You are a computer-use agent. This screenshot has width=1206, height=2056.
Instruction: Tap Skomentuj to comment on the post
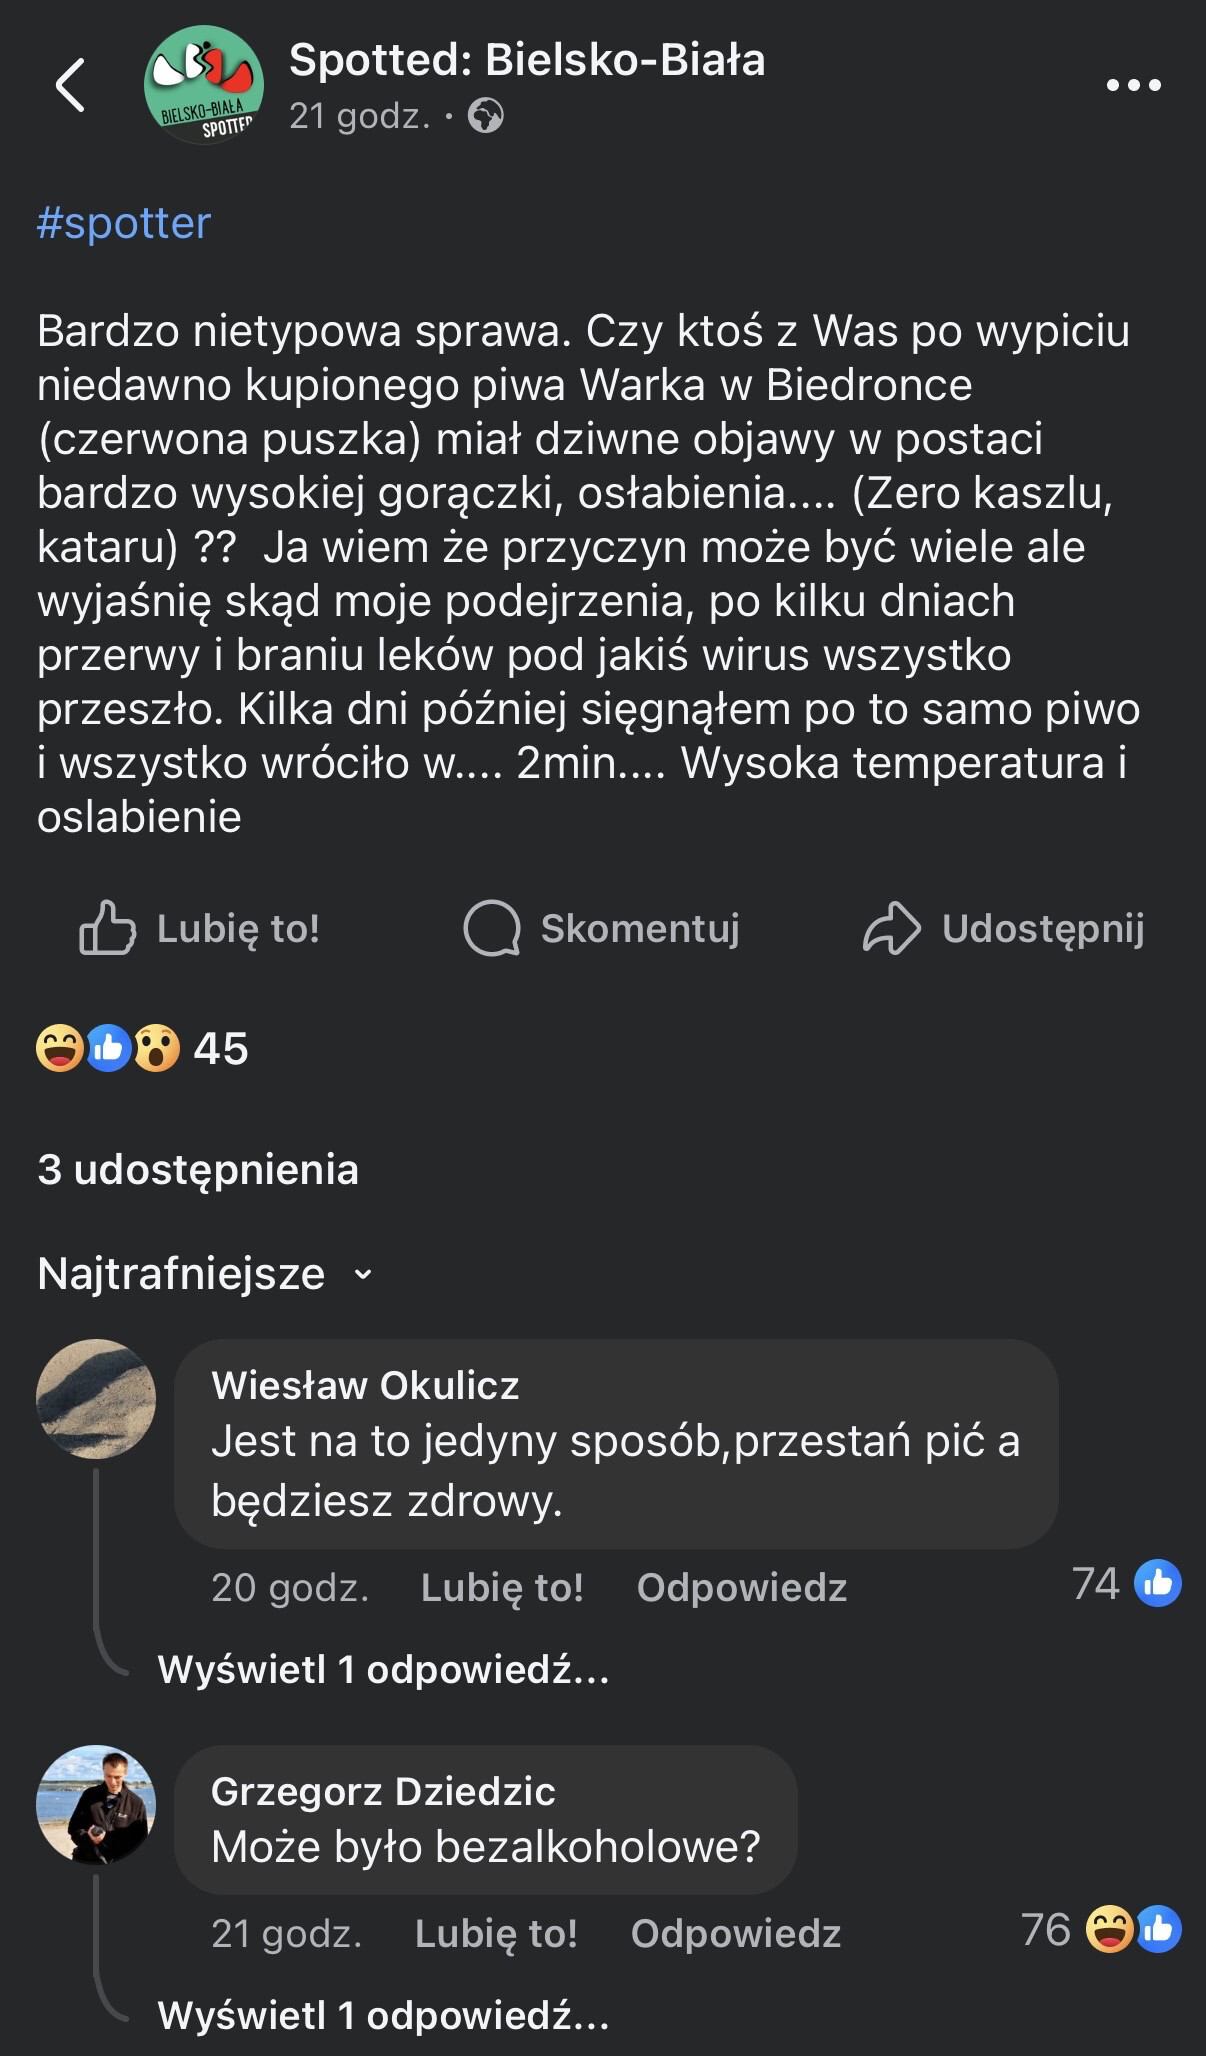(602, 928)
